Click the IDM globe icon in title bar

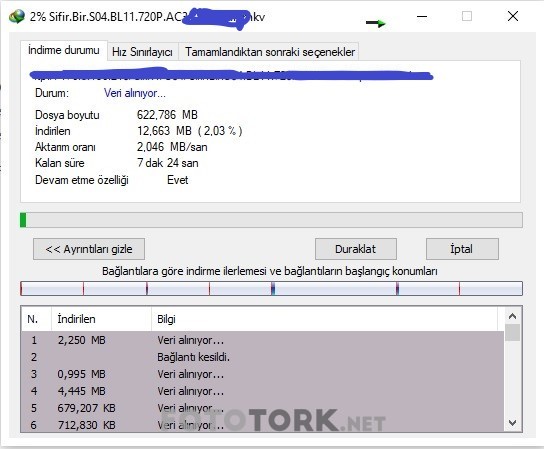click(x=17, y=16)
